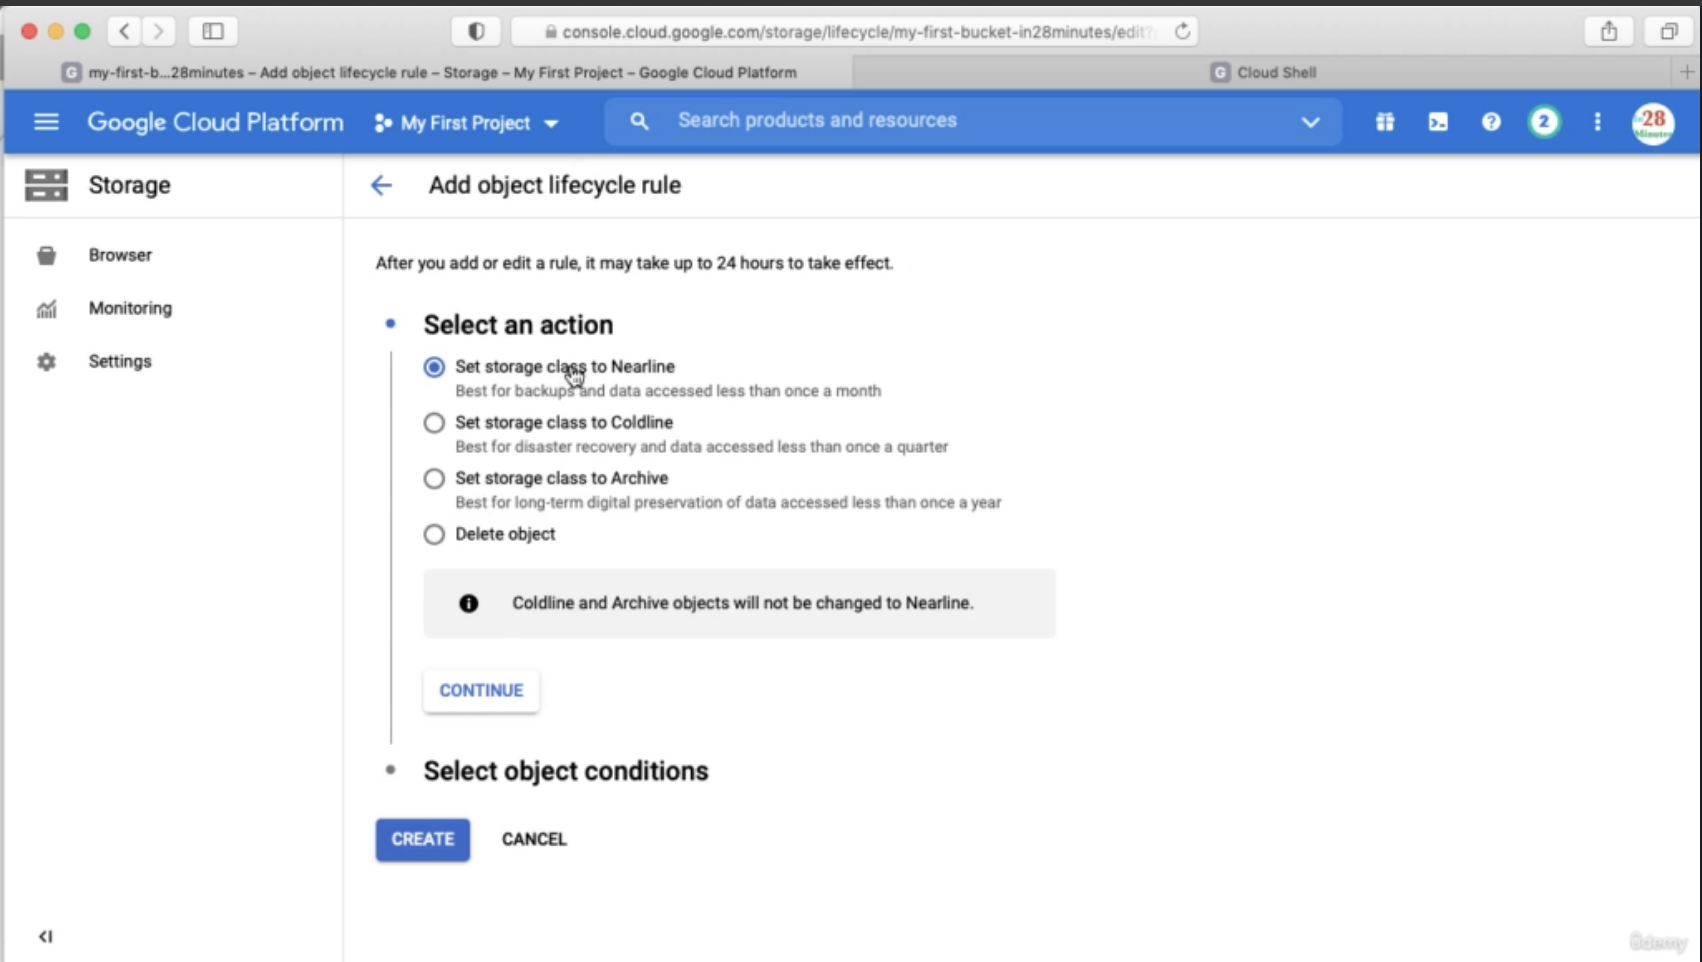This screenshot has height=962, width=1702.
Task: Reload the page with refresh icon
Action: (1182, 31)
